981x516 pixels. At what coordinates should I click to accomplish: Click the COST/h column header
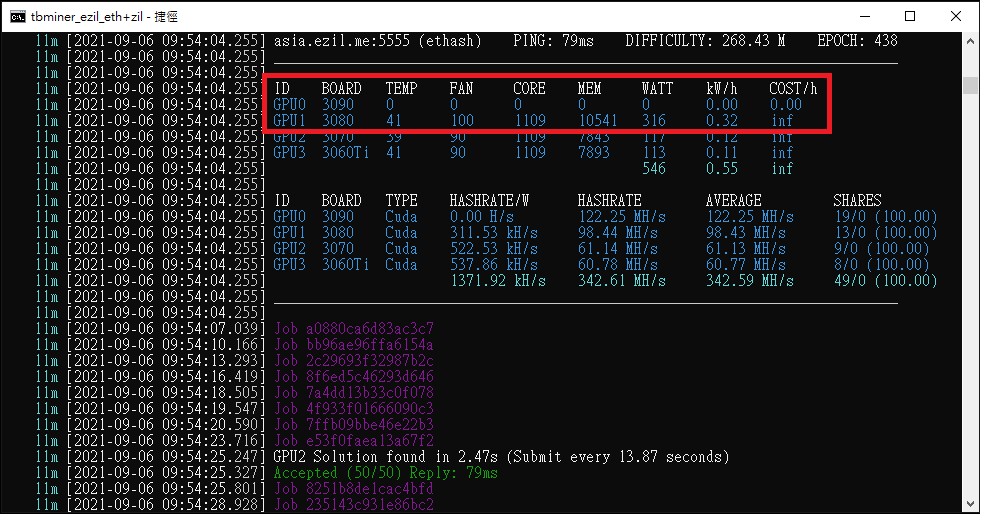coord(793,89)
